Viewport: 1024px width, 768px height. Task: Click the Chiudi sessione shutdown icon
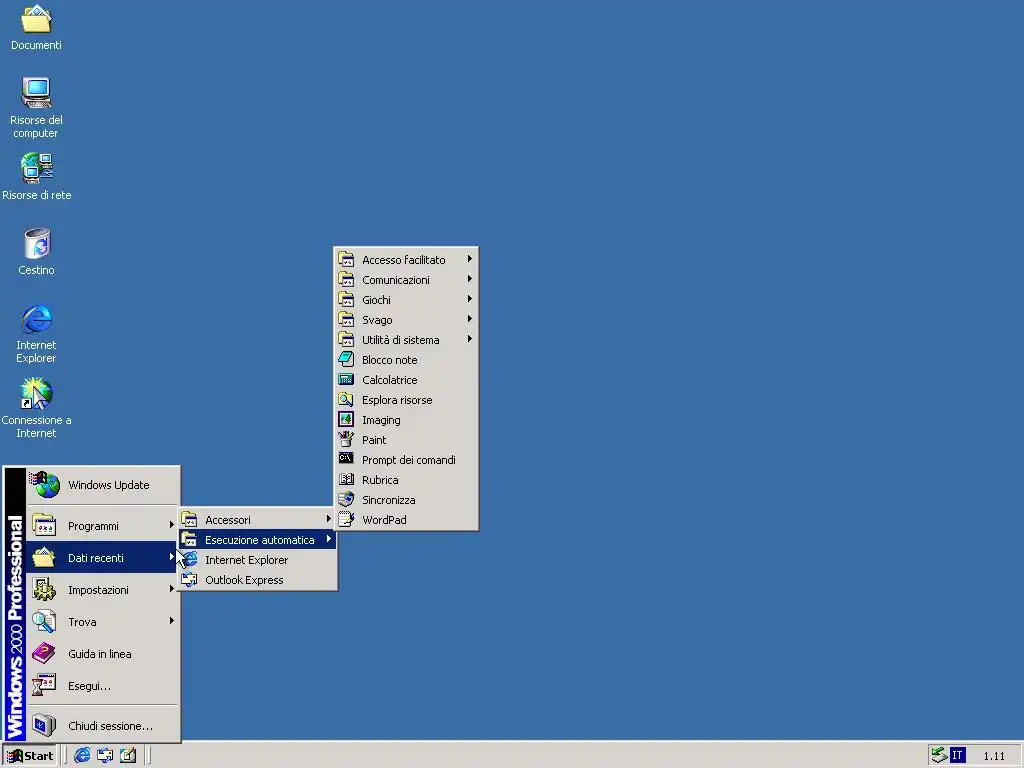click(x=44, y=725)
